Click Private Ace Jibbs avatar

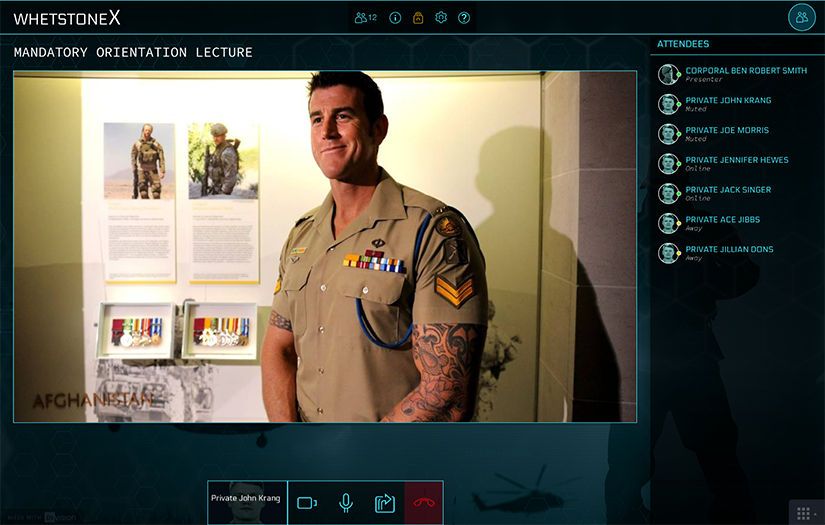click(x=668, y=224)
